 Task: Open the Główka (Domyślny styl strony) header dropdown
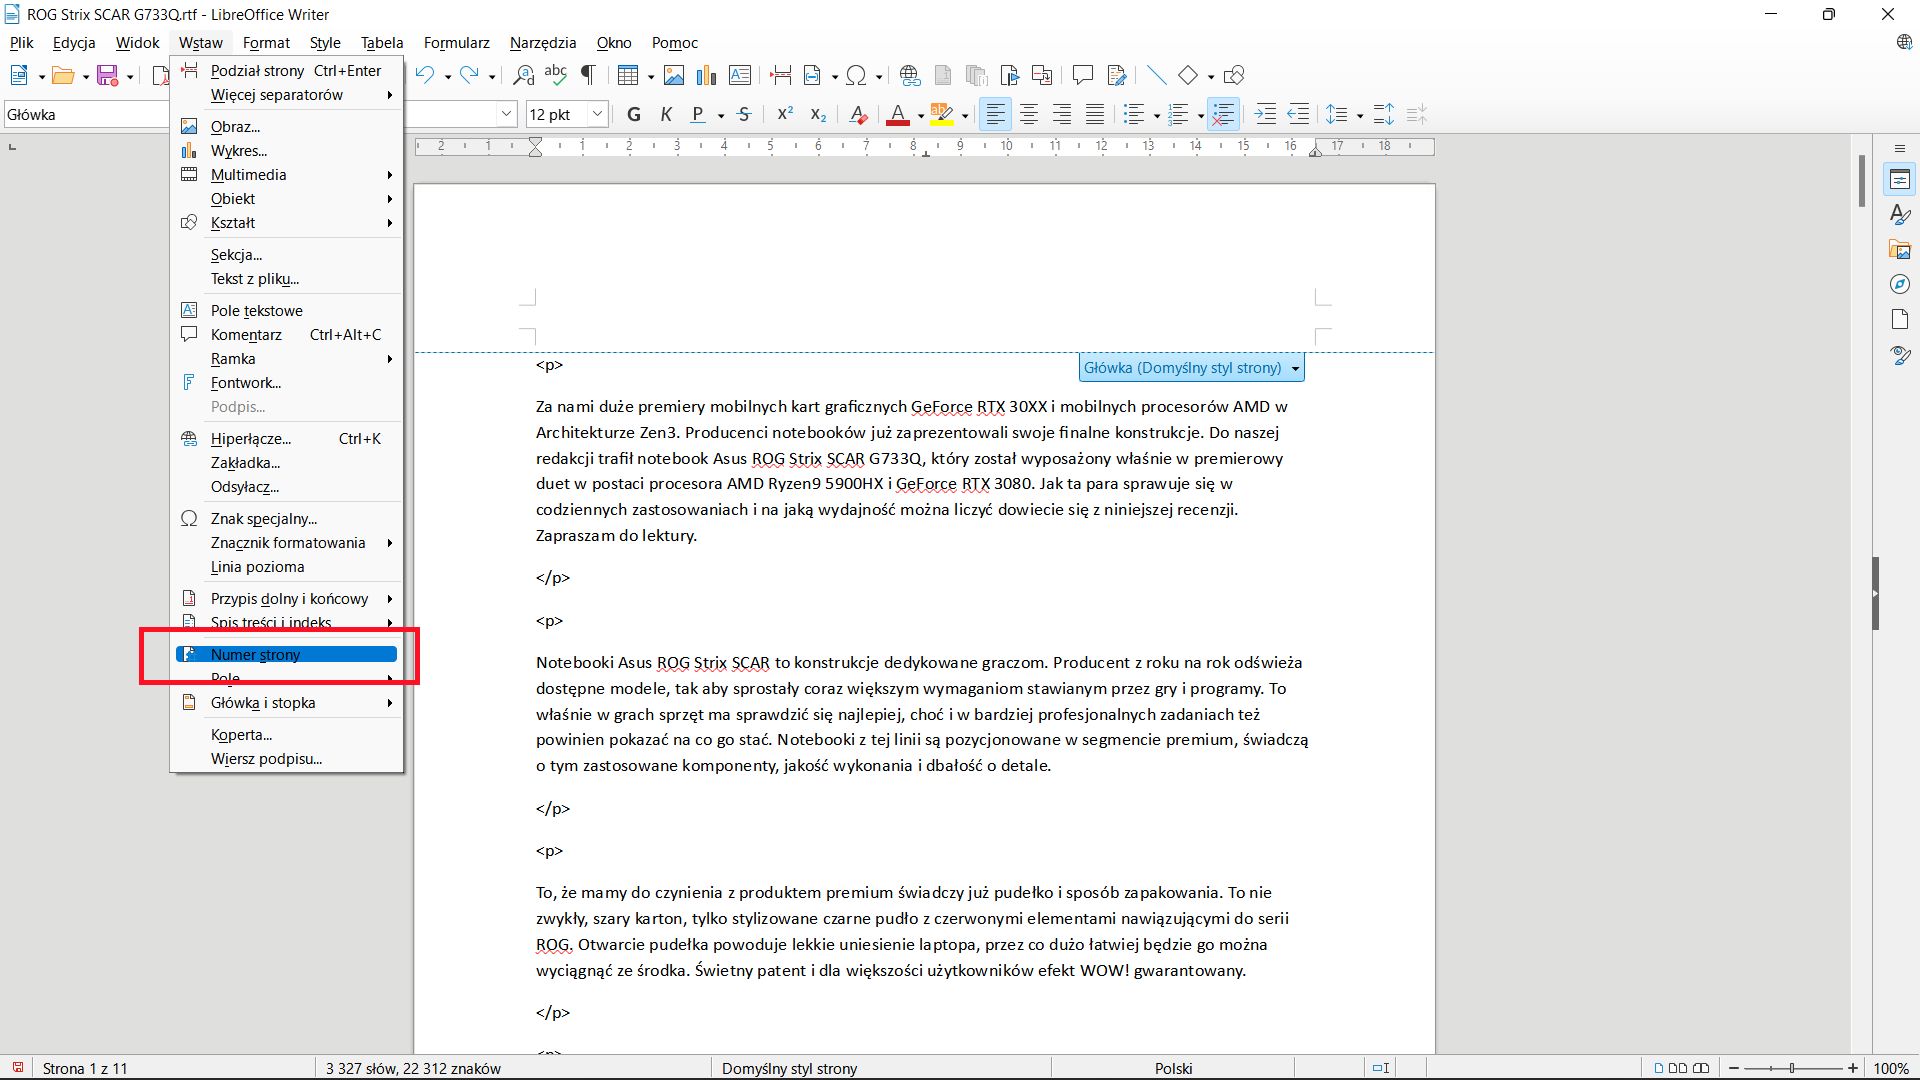(1295, 367)
